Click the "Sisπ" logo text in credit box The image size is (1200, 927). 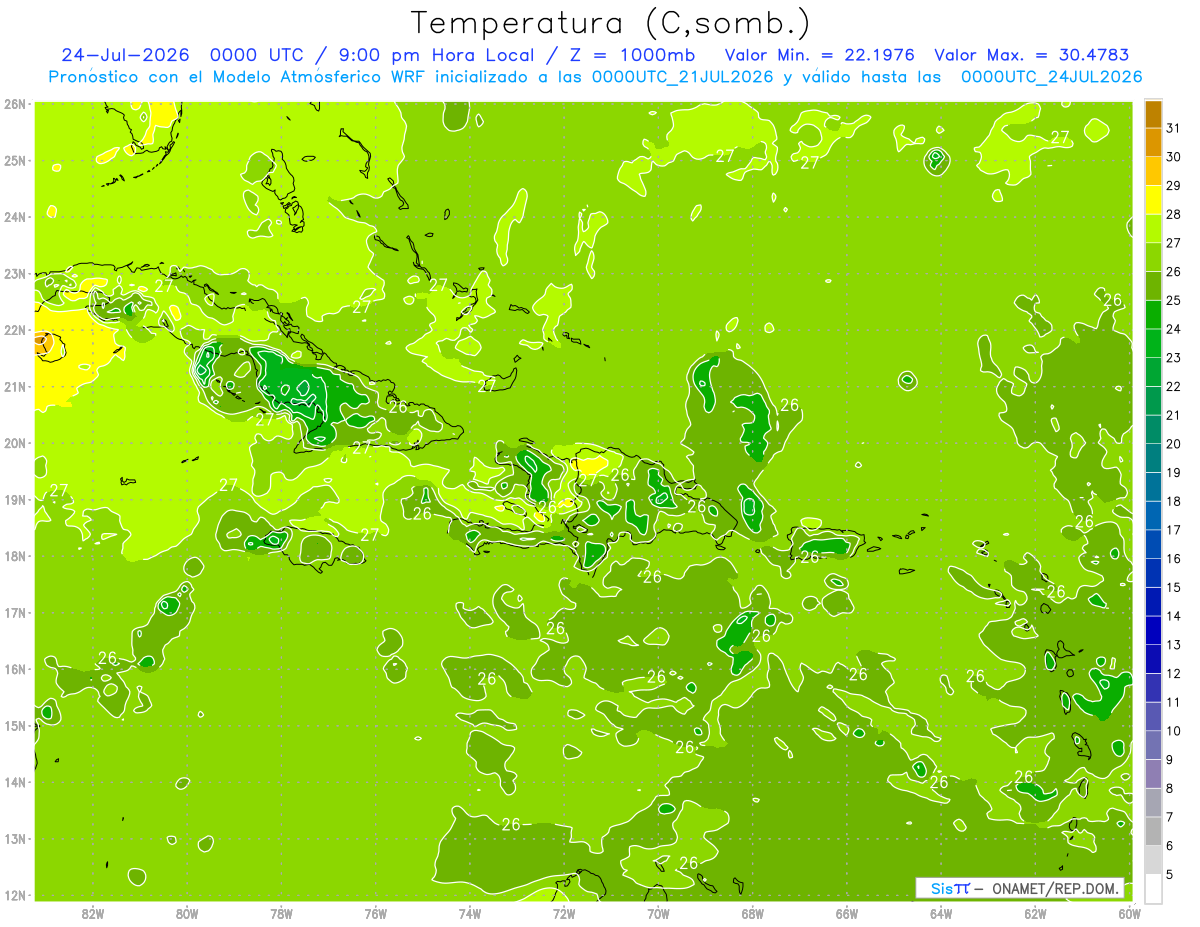tap(949, 888)
